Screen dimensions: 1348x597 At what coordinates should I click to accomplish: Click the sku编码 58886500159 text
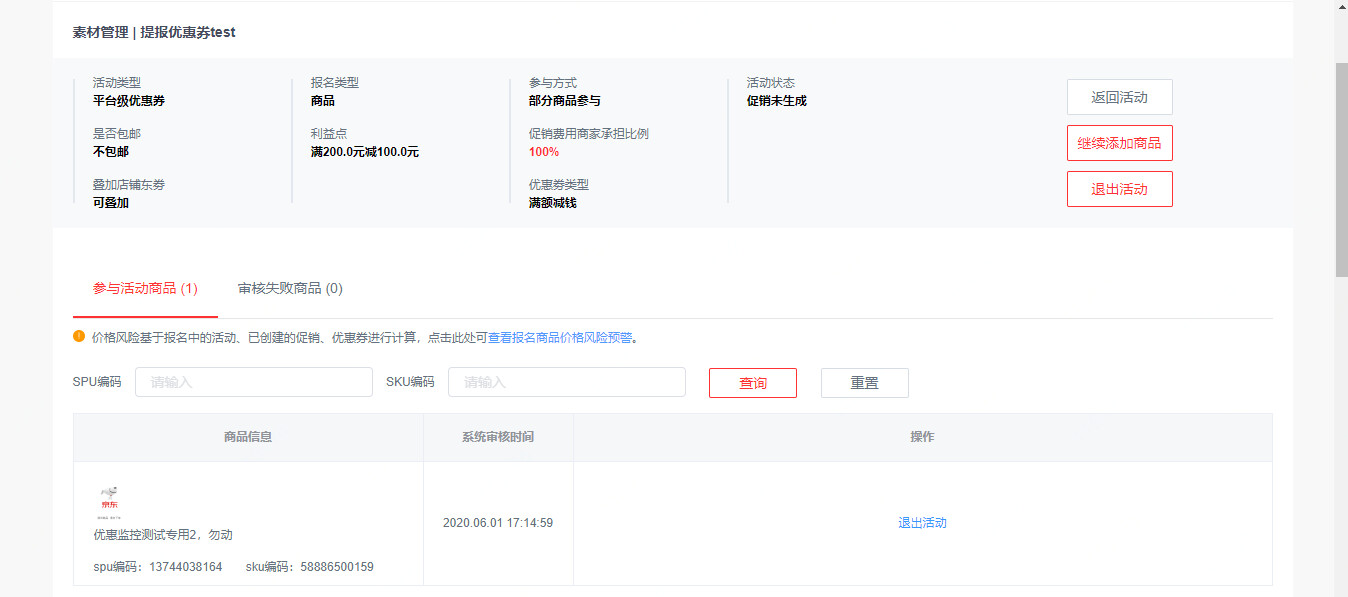point(309,567)
